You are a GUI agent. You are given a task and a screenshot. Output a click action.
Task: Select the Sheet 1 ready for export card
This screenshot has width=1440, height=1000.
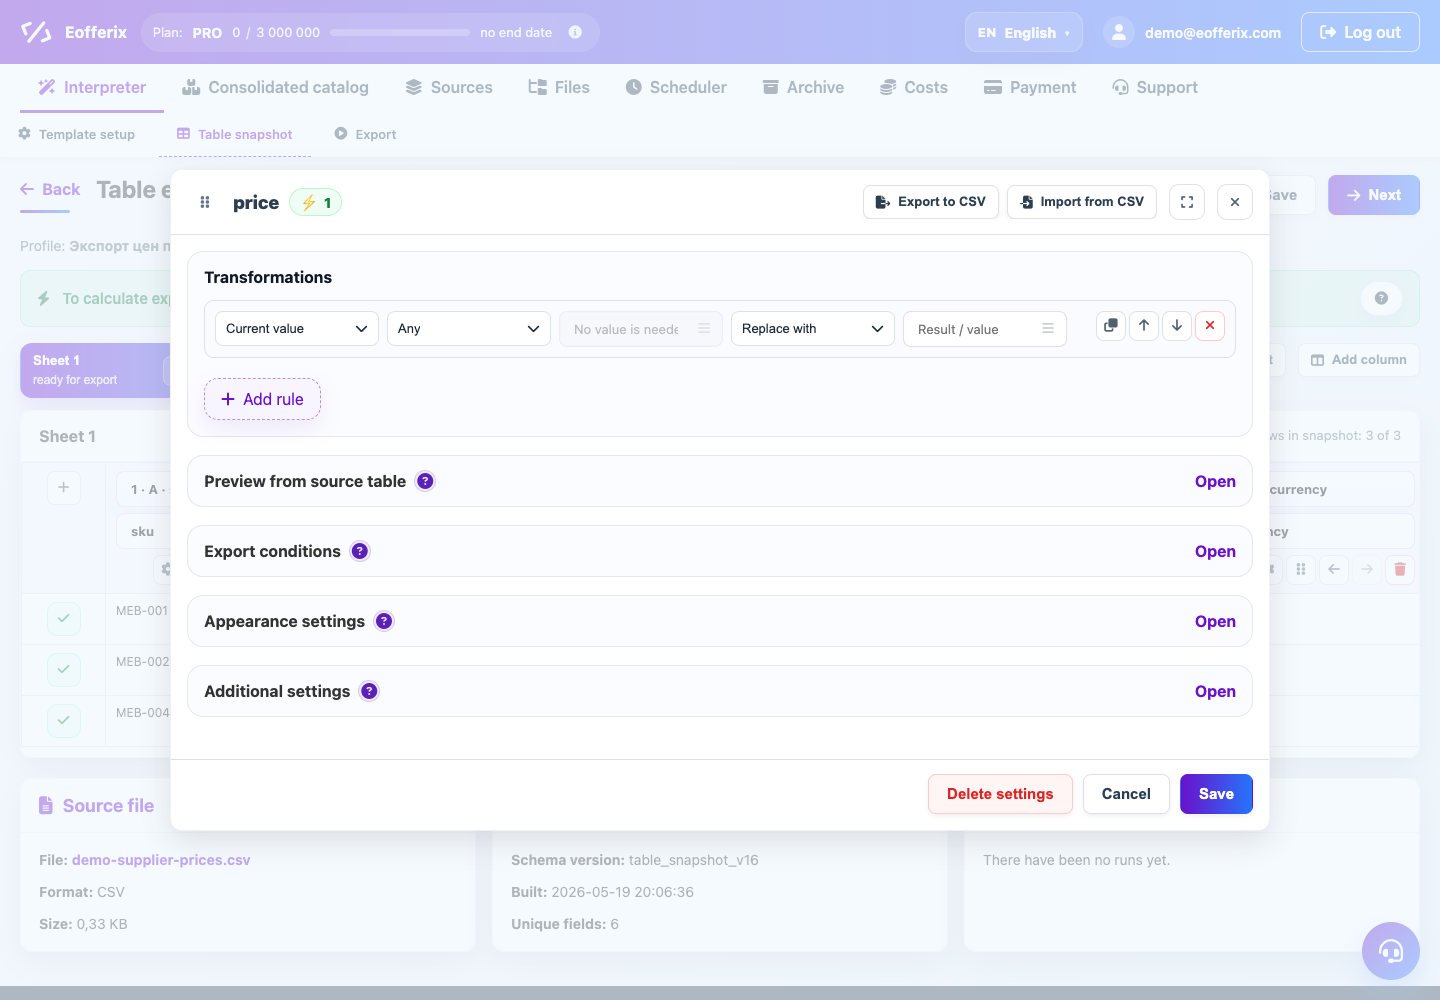(x=96, y=370)
